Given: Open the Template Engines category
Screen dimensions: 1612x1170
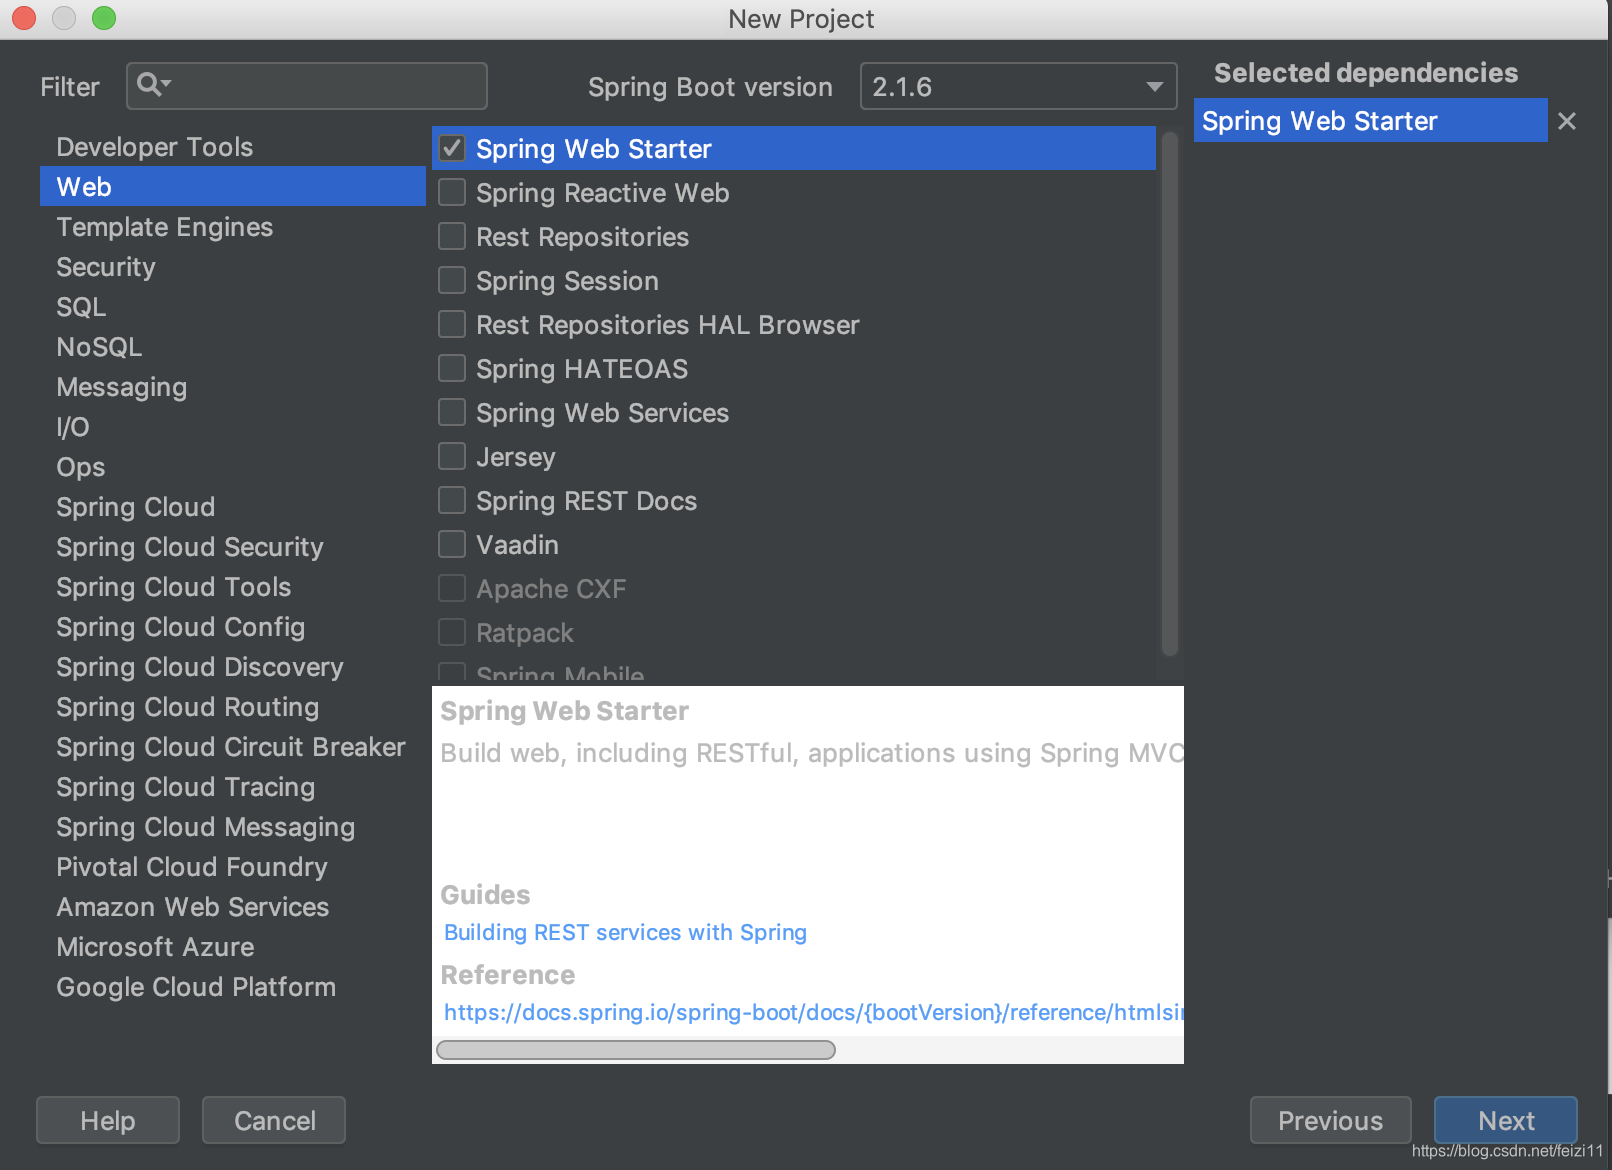Looking at the screenshot, I should click(232, 227).
